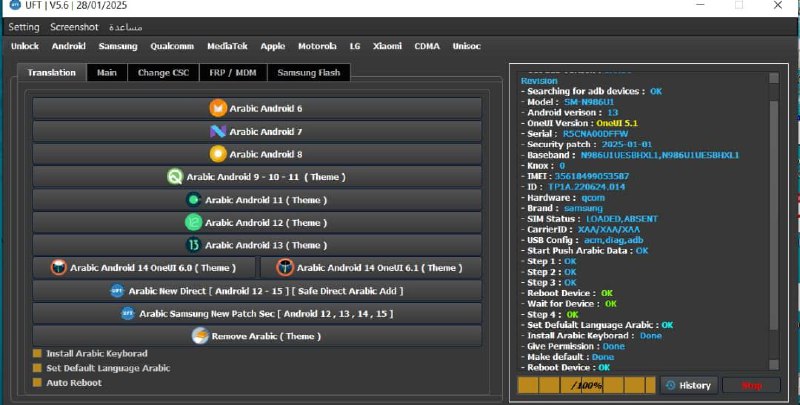800x405 pixels.
Task: Switch to the Android section
Action: pos(68,46)
